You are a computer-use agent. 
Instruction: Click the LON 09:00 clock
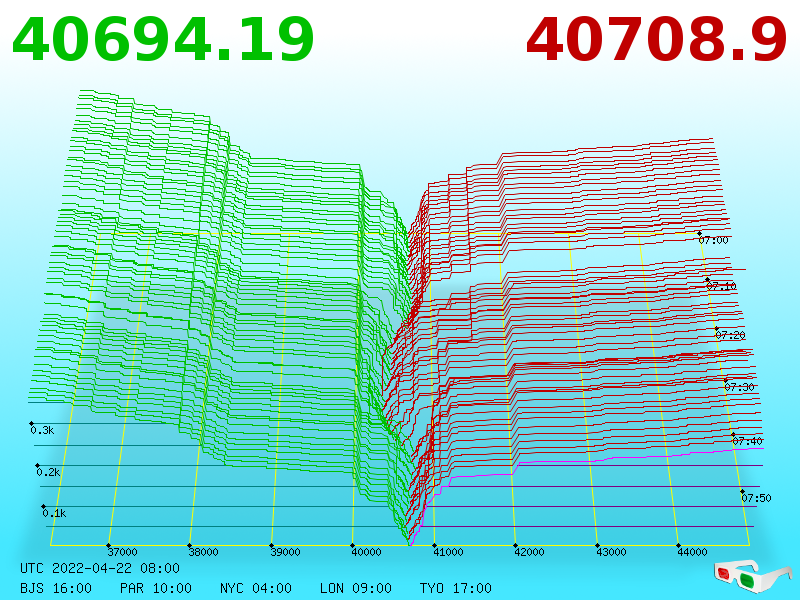click(x=356, y=588)
